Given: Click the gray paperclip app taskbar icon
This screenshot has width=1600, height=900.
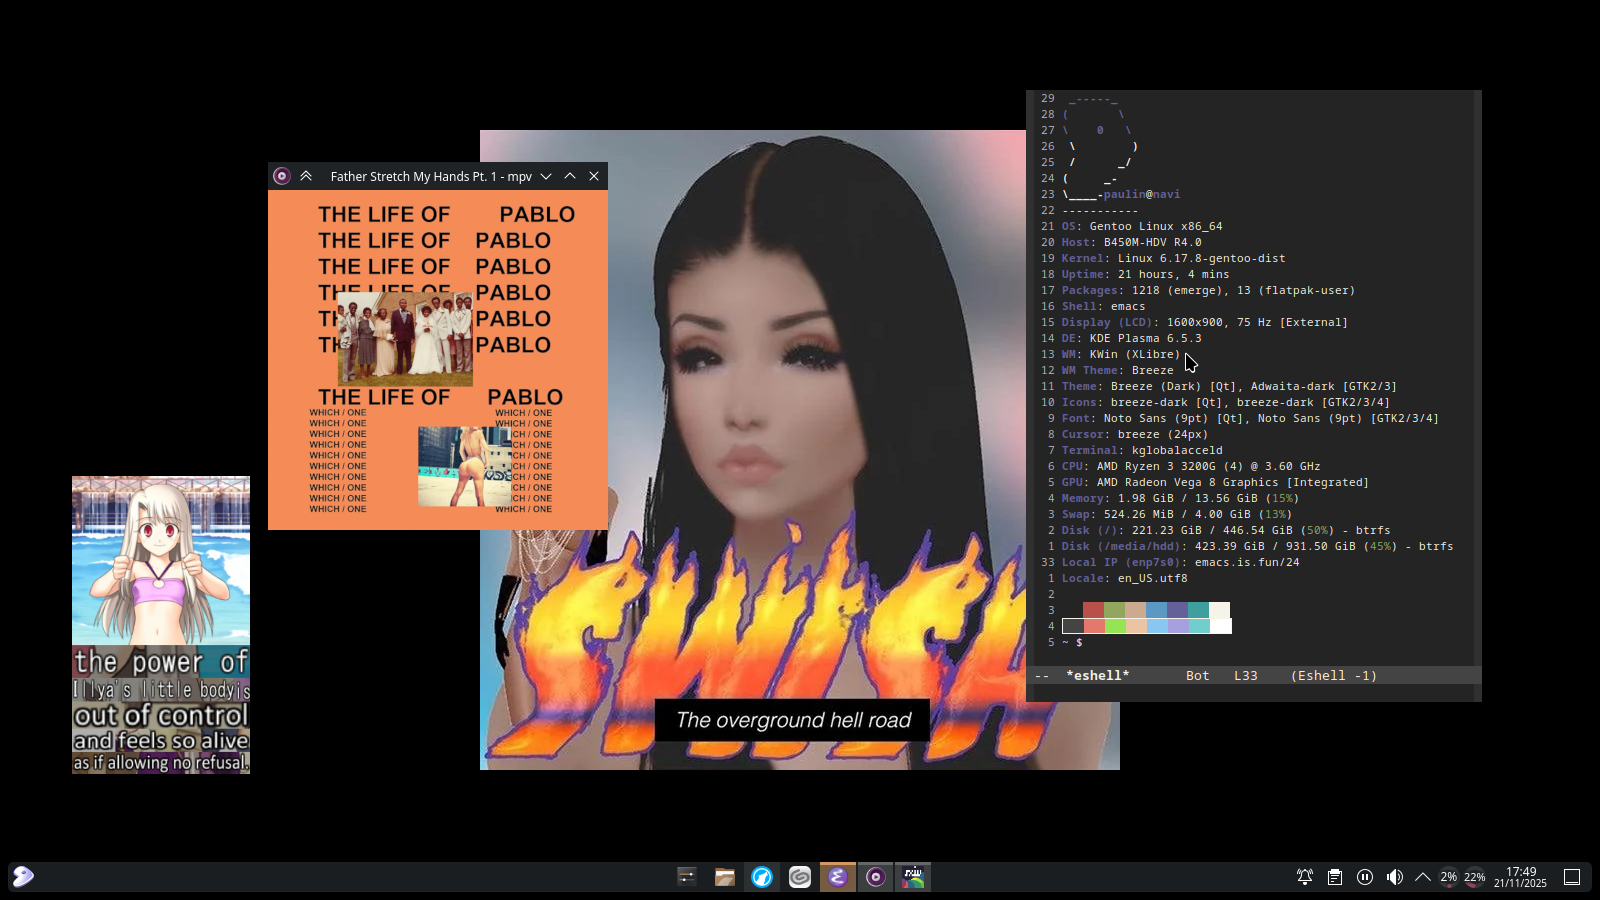Looking at the screenshot, I should [x=800, y=877].
